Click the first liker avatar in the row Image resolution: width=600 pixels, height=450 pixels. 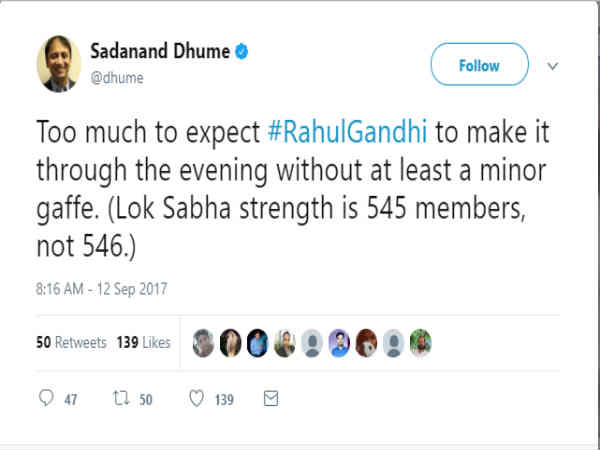tap(203, 342)
